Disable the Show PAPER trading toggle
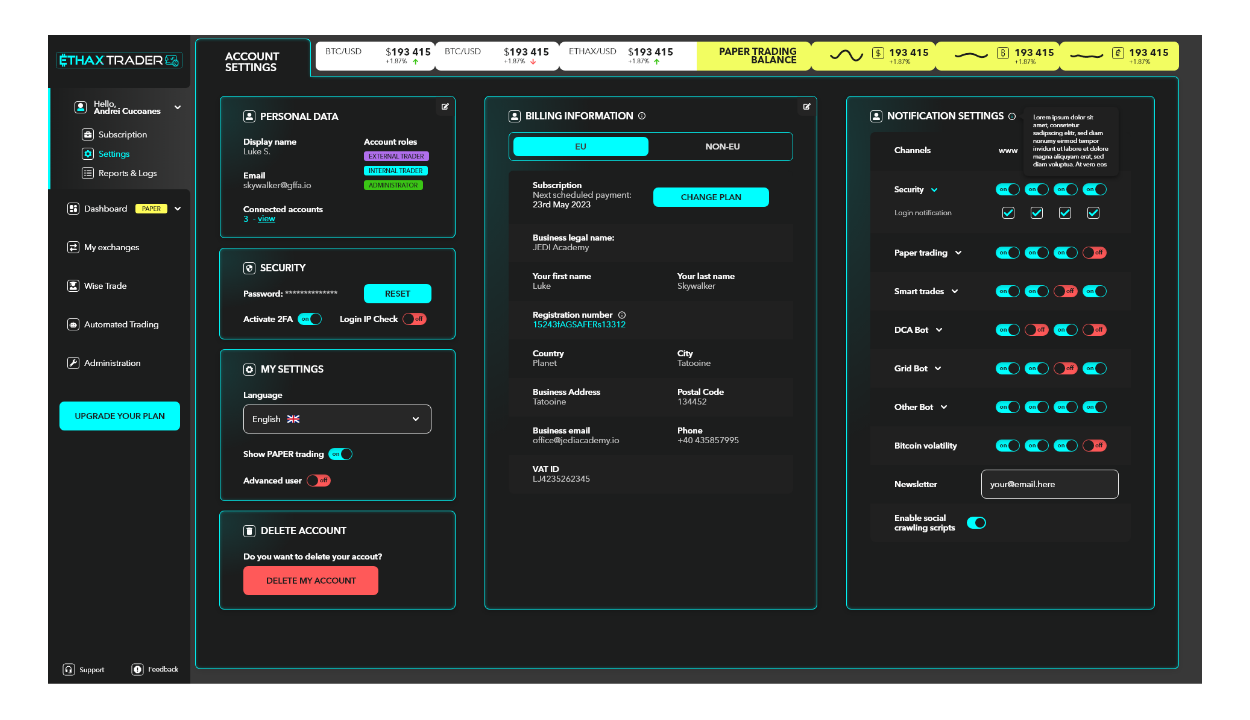Image resolution: width=1250 pixels, height=720 pixels. [x=341, y=453]
